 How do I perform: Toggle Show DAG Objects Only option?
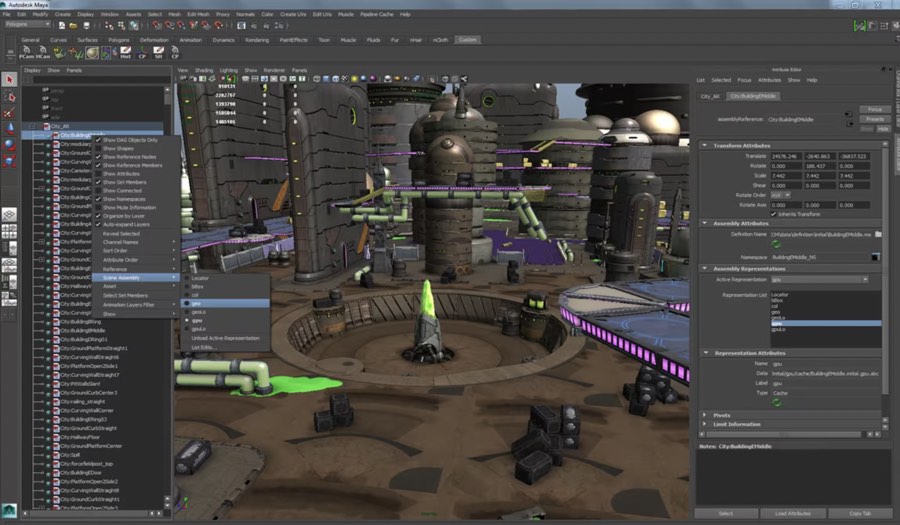(130, 140)
